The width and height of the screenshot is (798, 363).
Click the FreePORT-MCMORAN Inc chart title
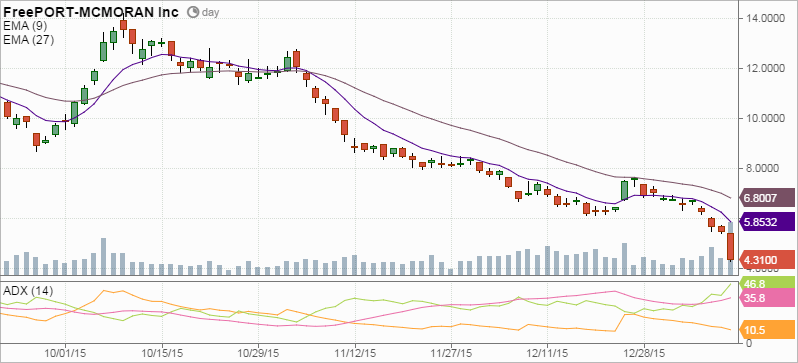(92, 12)
